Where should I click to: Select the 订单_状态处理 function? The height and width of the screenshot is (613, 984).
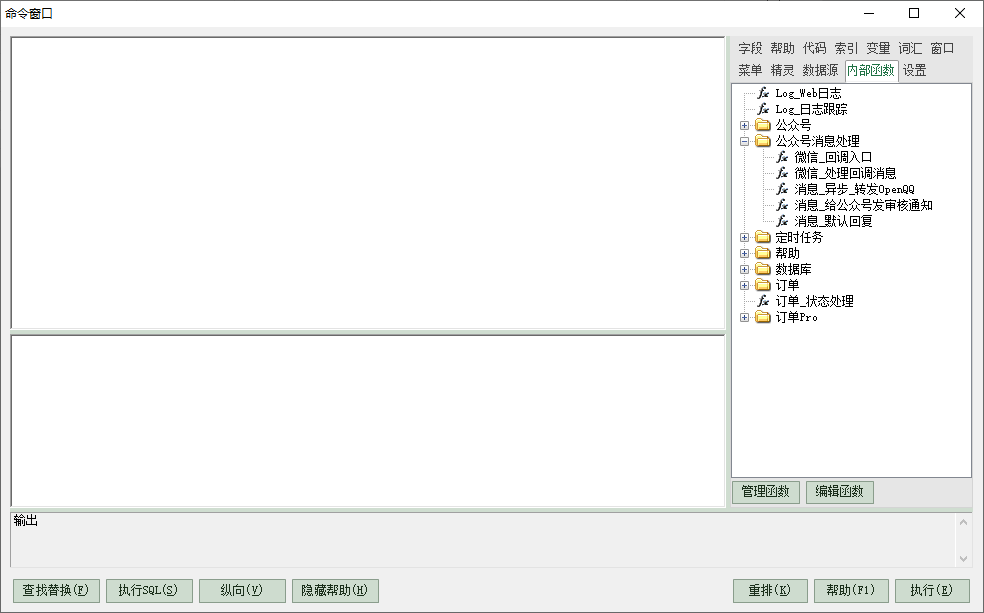[815, 301]
